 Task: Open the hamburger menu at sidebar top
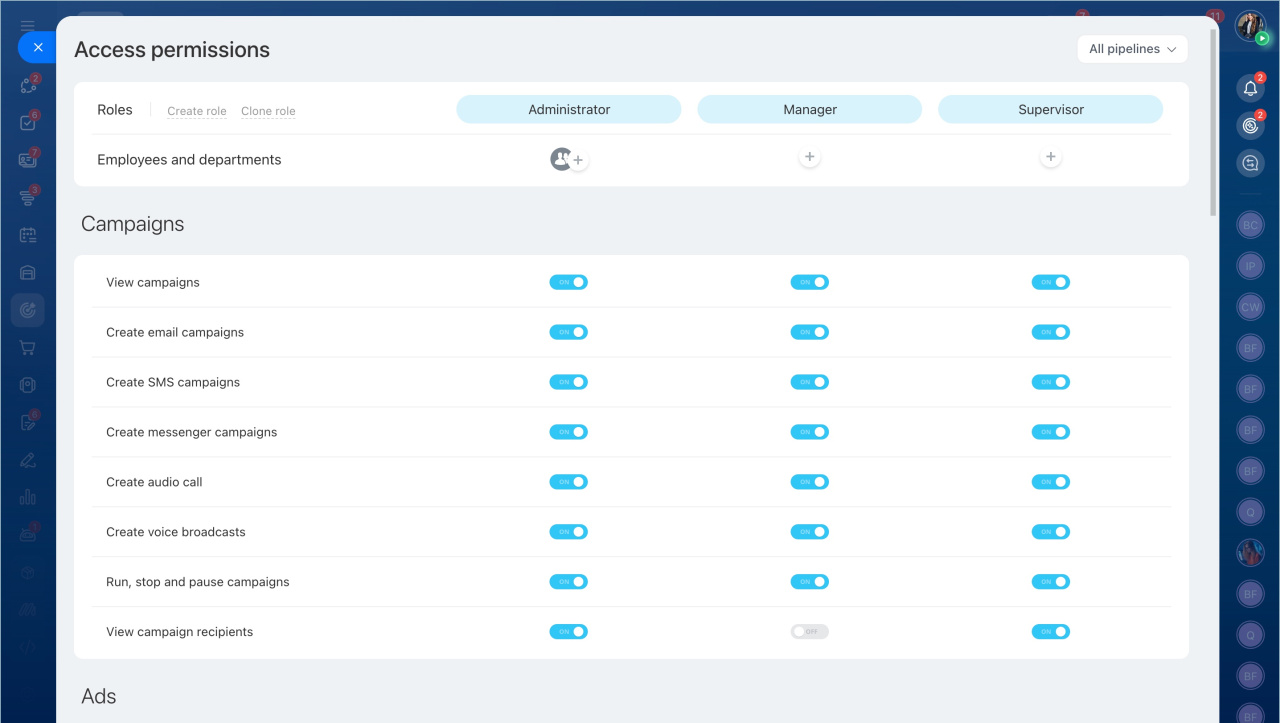(x=28, y=26)
